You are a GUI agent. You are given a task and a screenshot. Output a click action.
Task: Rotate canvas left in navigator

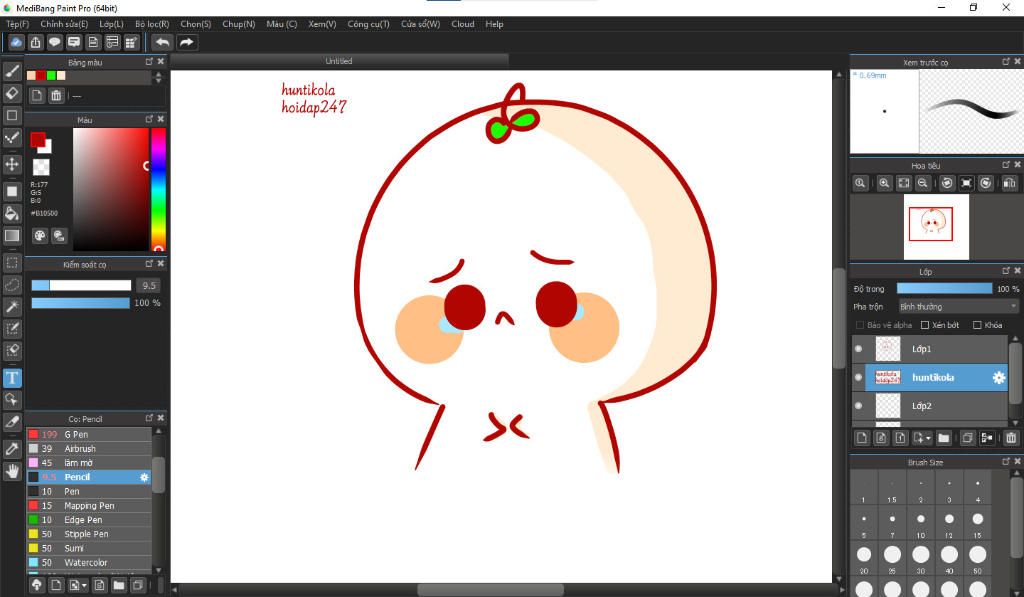pyautogui.click(x=947, y=183)
